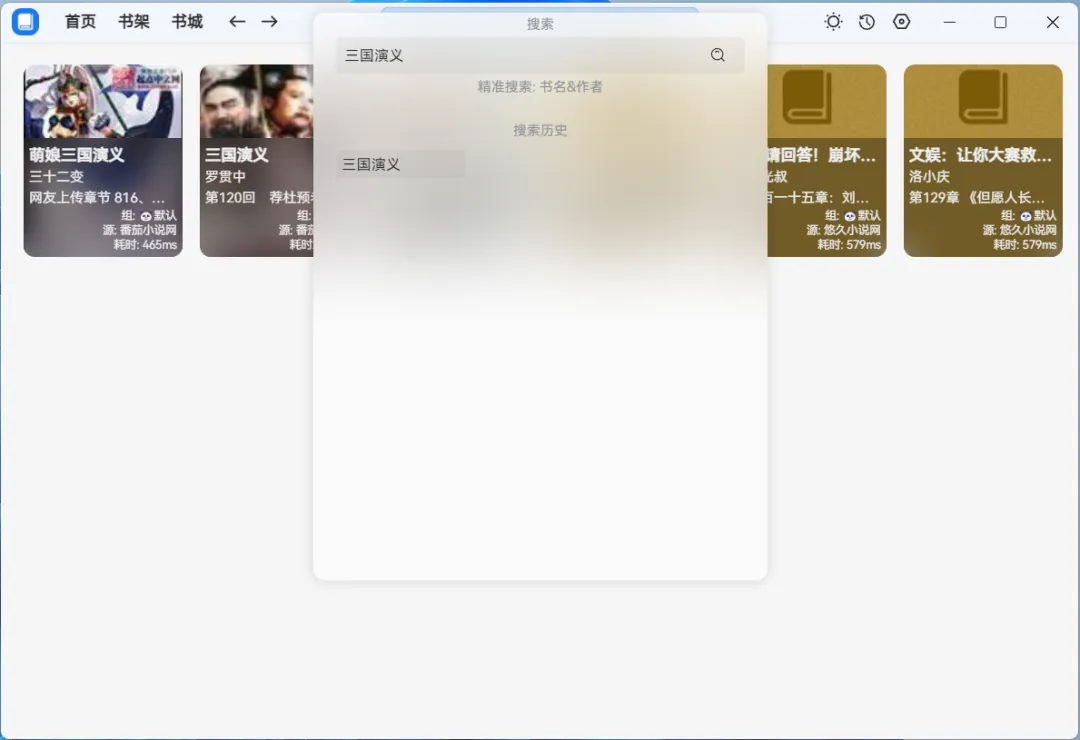Click 耗时: 465ms text
The width and height of the screenshot is (1080, 740).
tap(145, 245)
